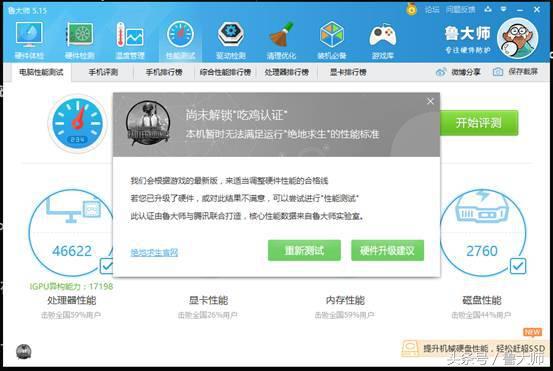The image size is (553, 371).
Task: Open the 论坛 forum link
Action: coord(432,10)
